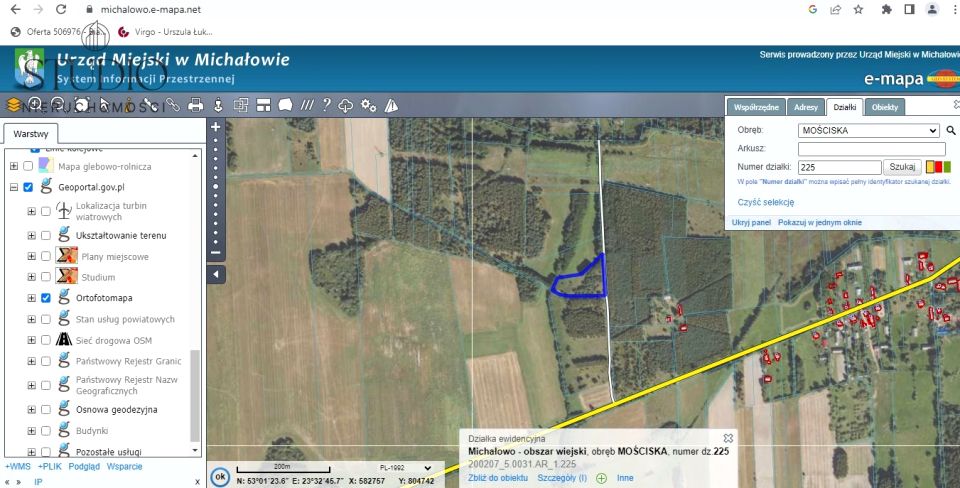
Task: Expand the Osnowa geodezyjna node
Action: pos(31,410)
